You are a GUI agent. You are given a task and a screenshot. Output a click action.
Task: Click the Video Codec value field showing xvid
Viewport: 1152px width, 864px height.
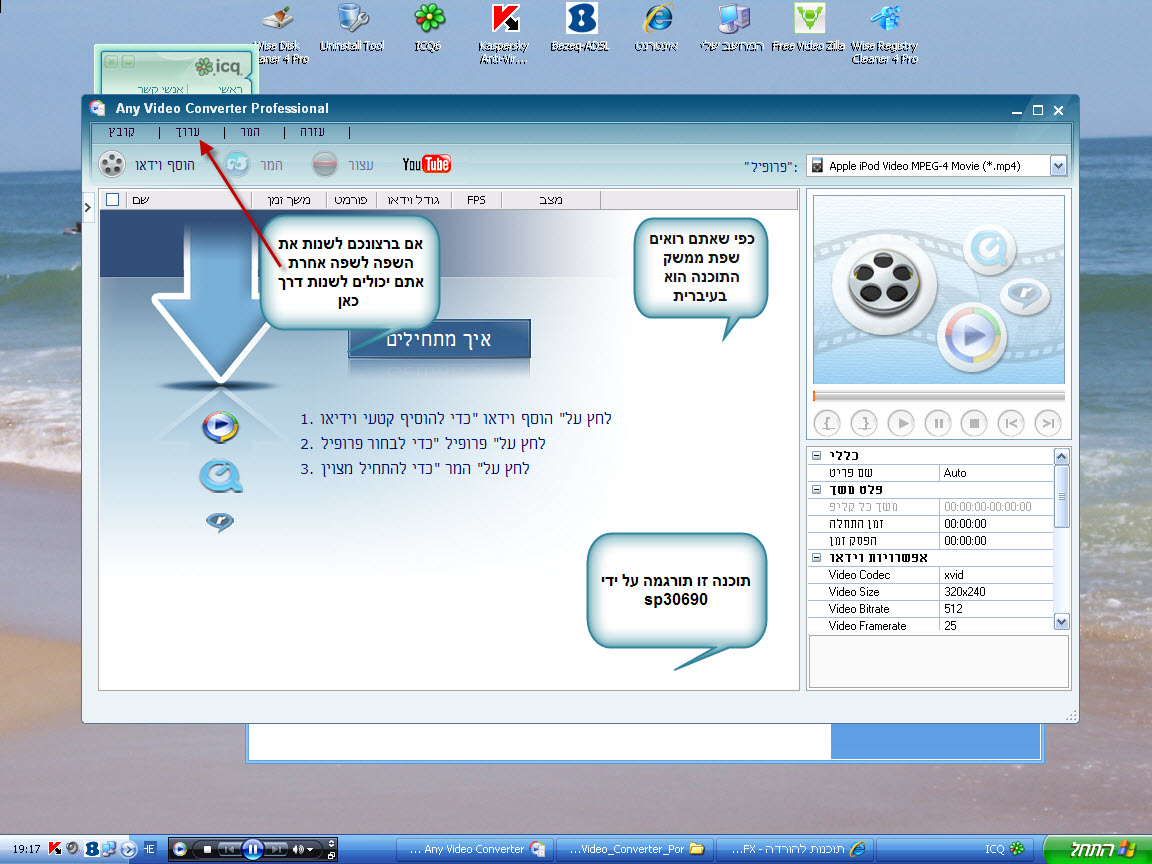point(995,575)
